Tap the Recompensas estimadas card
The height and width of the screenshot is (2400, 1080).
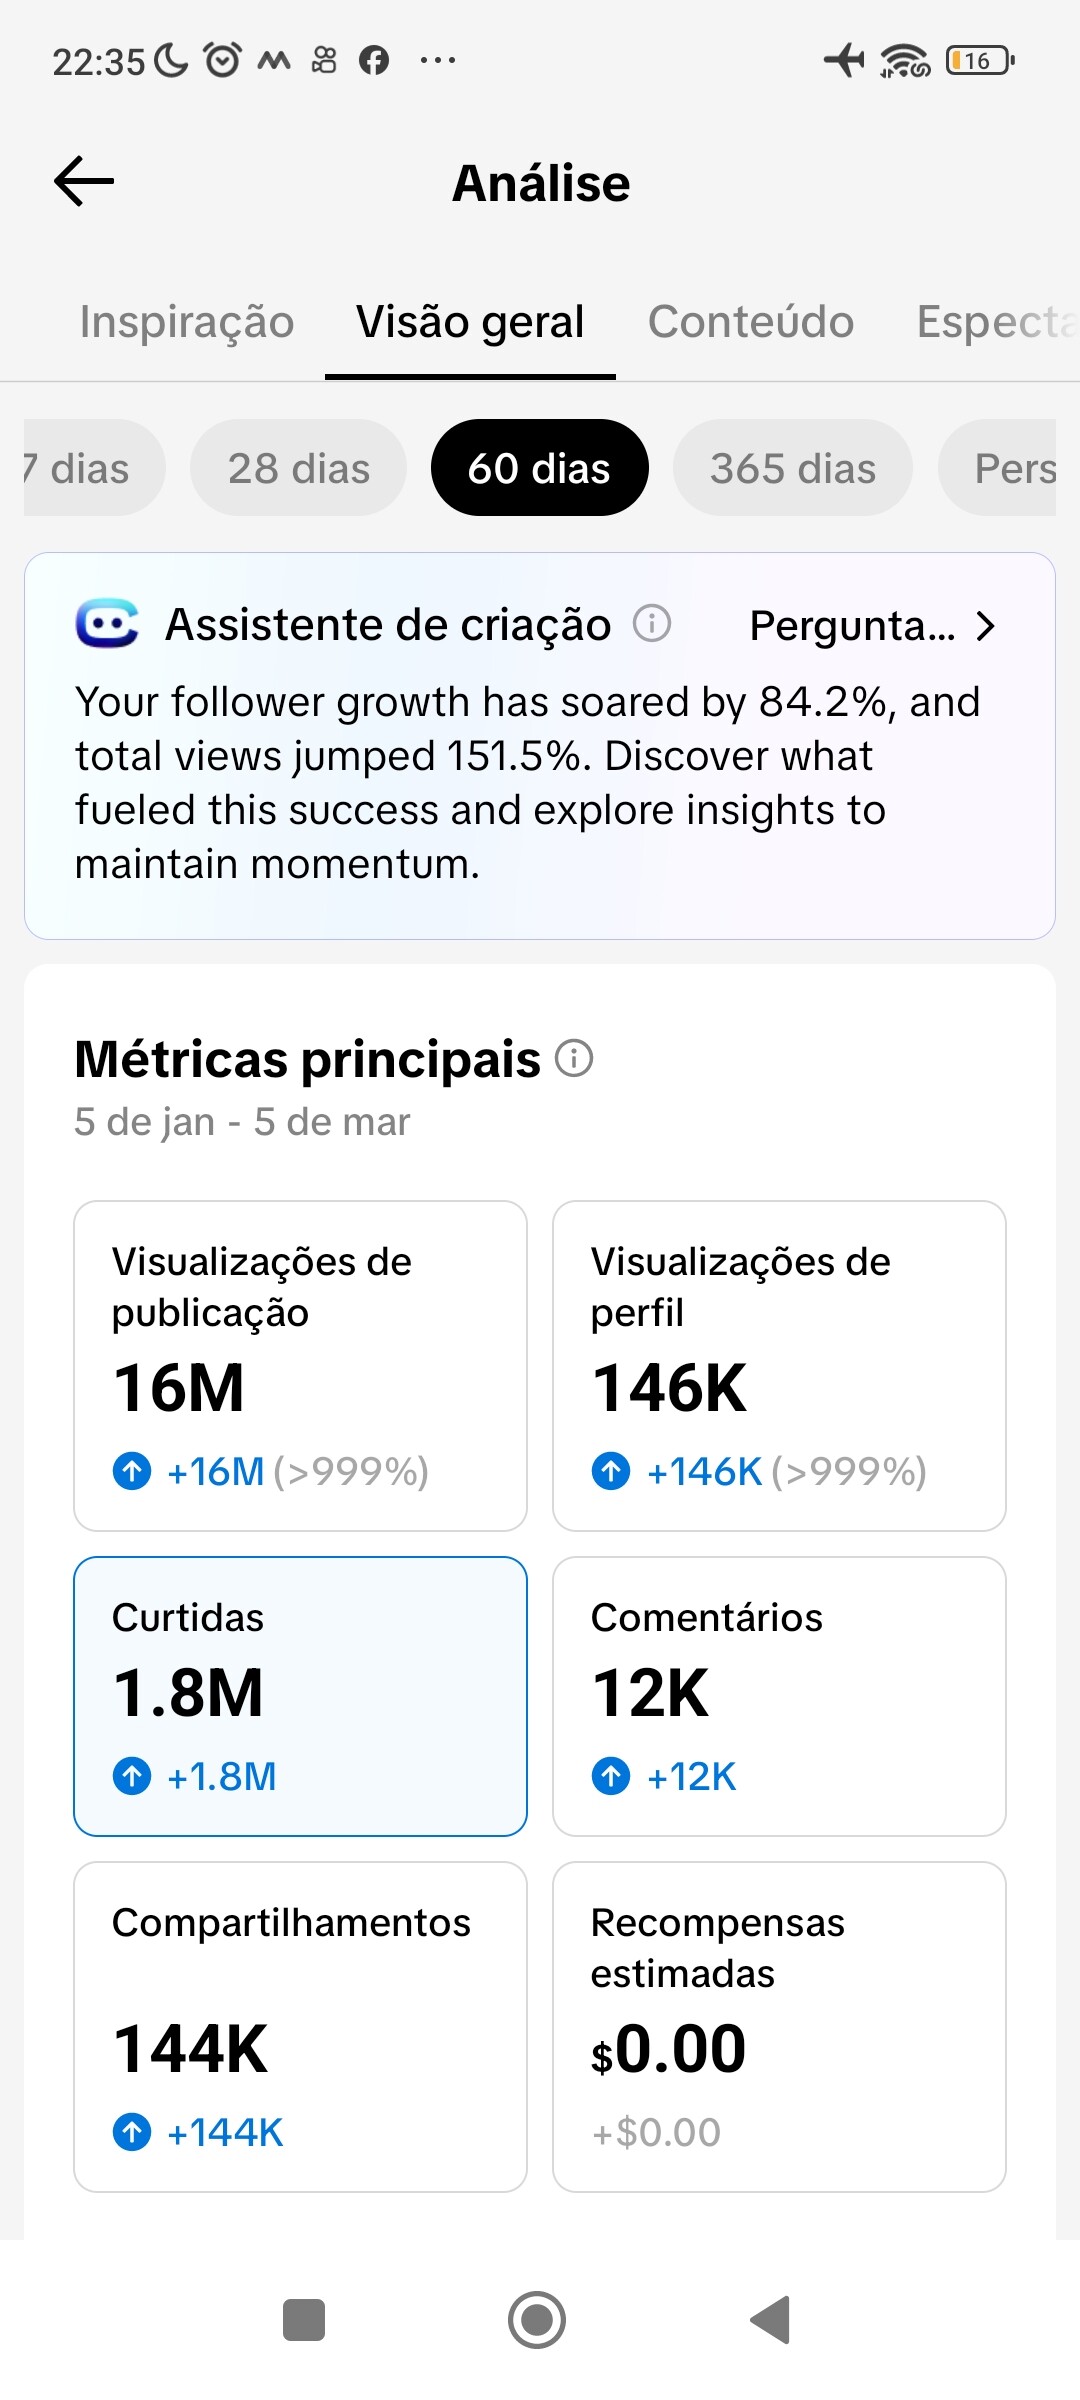tap(779, 2026)
